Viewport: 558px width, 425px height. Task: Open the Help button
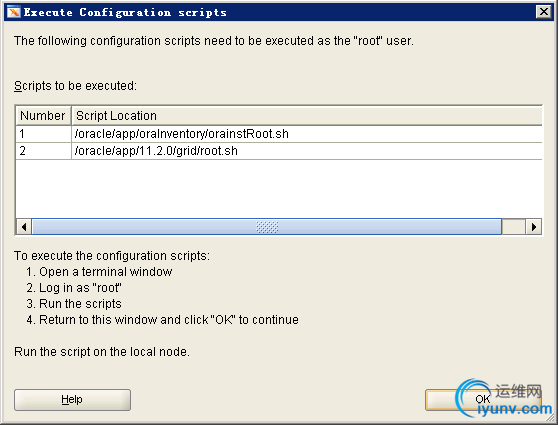click(72, 400)
